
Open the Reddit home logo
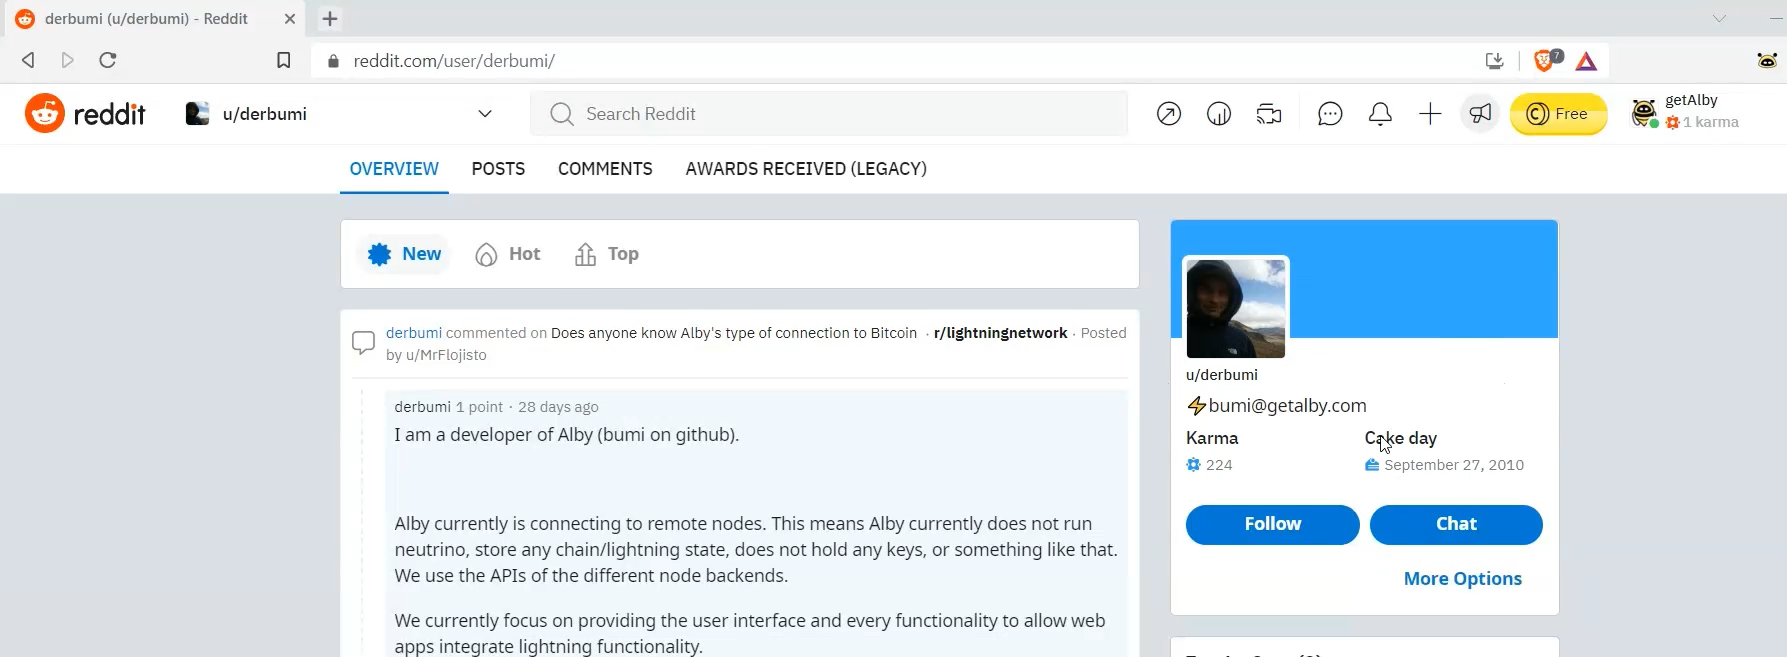(86, 114)
